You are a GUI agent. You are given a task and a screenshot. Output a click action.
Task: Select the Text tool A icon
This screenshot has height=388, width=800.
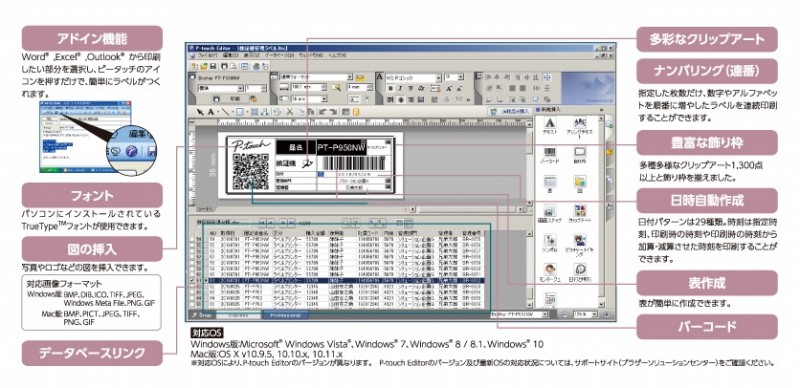(210, 111)
